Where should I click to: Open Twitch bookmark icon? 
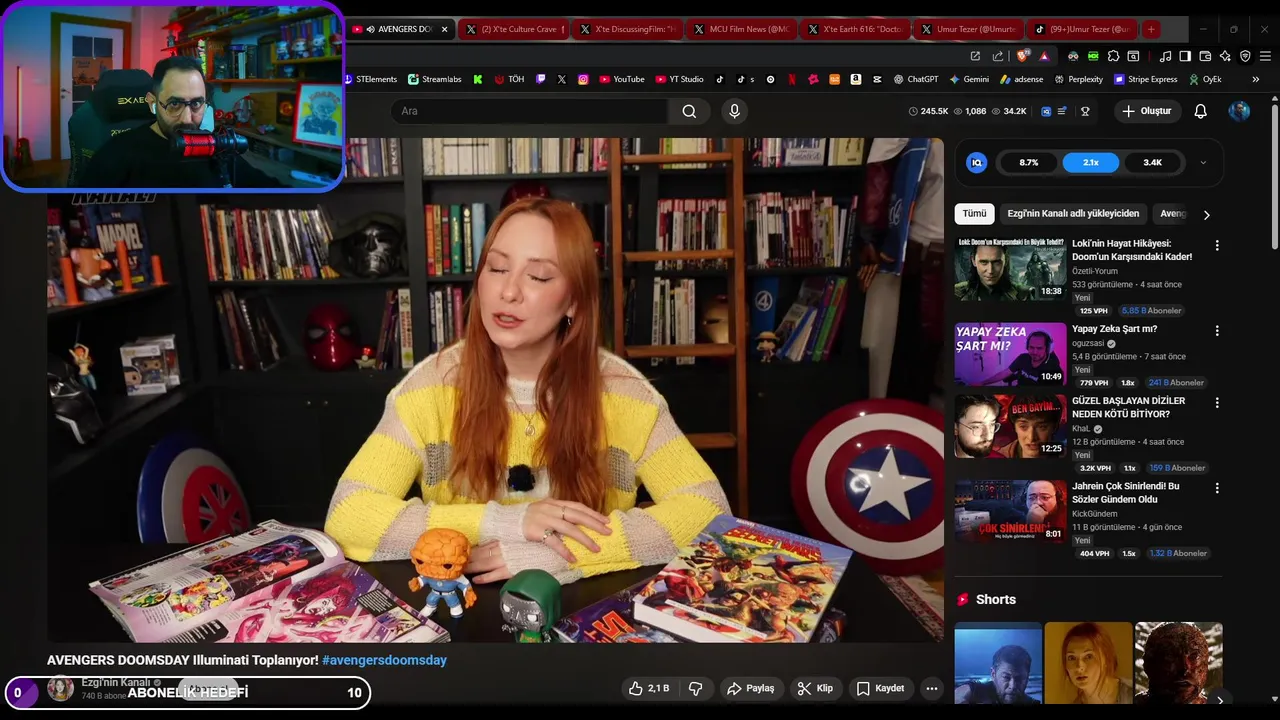click(541, 79)
